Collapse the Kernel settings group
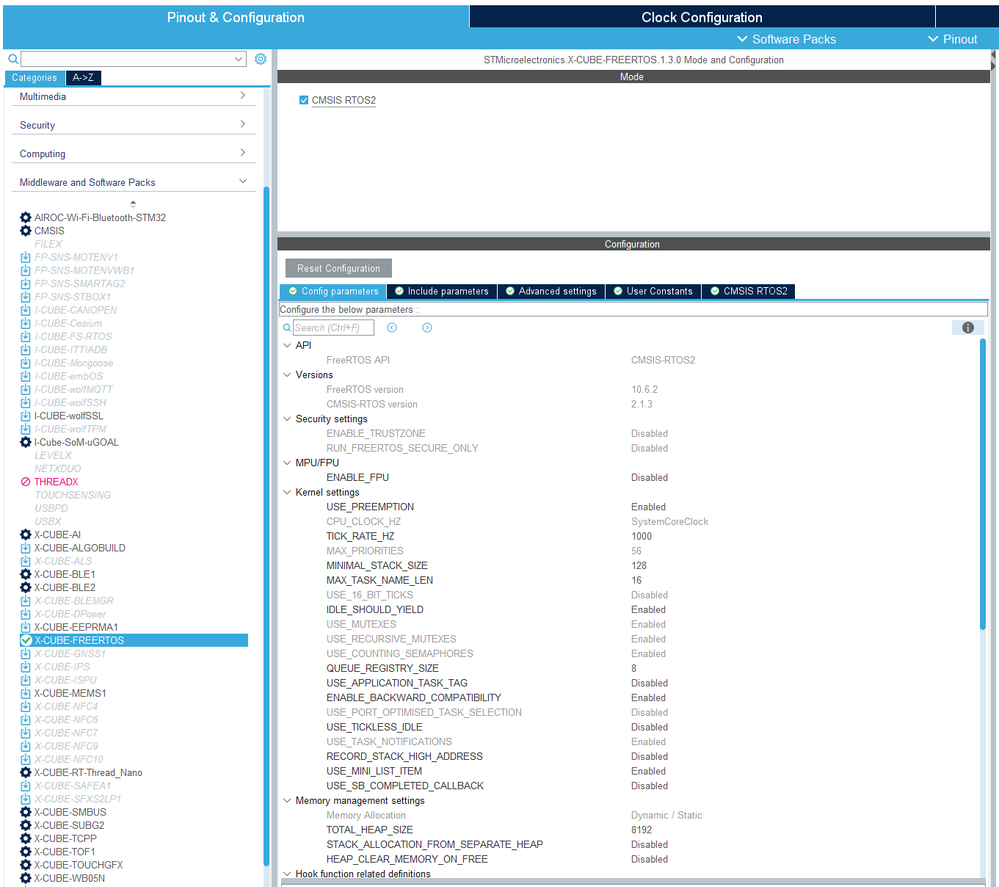Image resolution: width=999 pixels, height=887 pixels. [287, 492]
